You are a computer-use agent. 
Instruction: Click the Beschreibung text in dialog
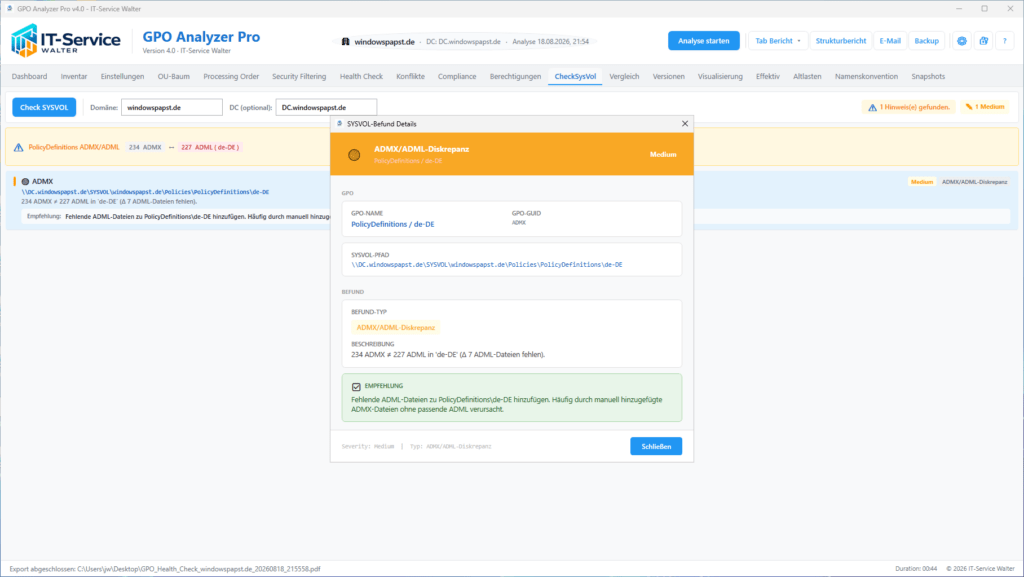pyautogui.click(x=448, y=355)
